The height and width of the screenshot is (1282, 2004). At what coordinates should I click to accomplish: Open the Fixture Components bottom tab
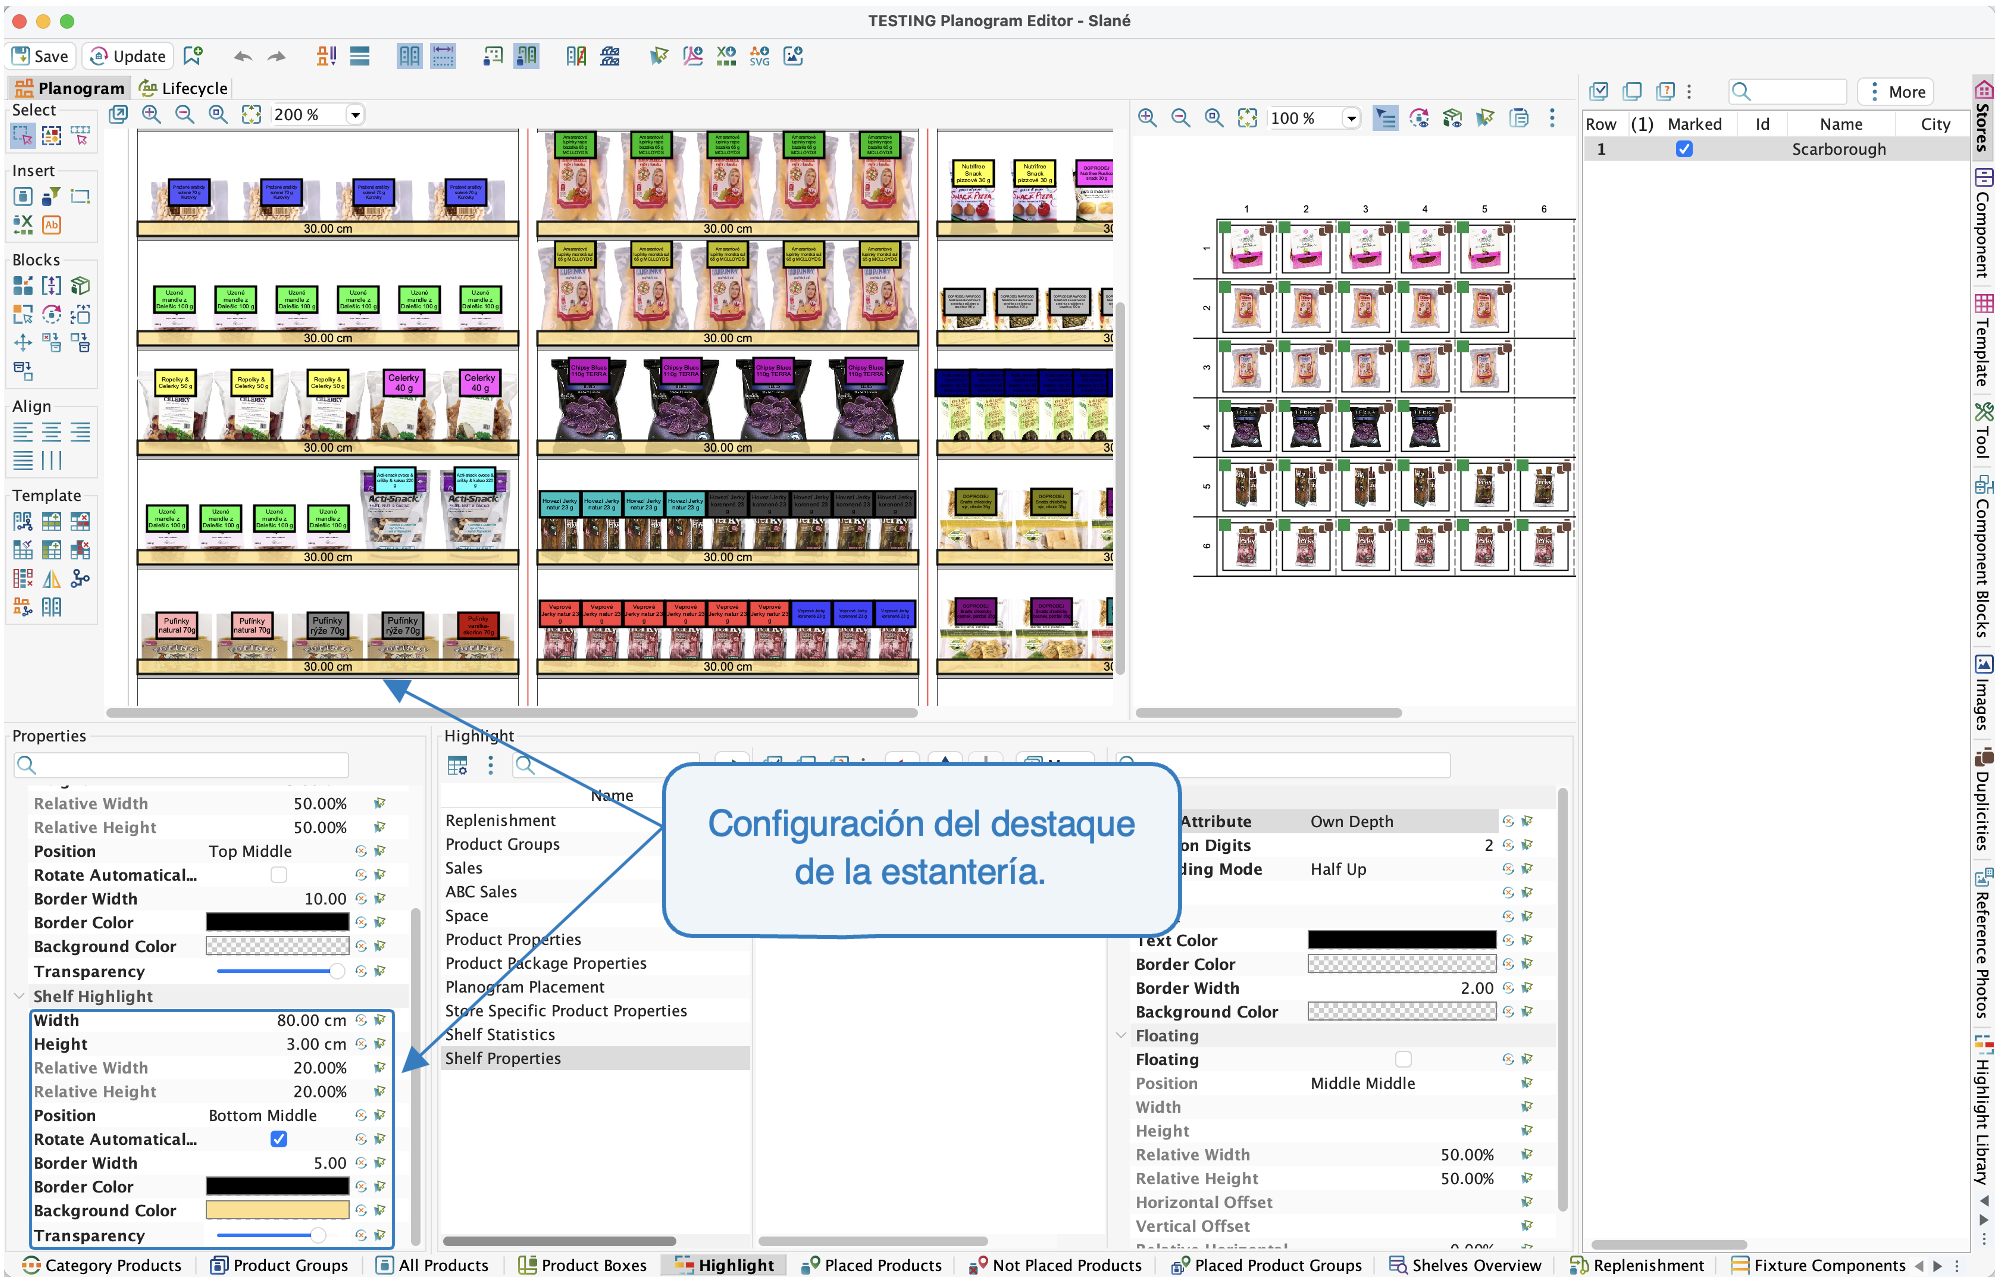click(1818, 1265)
